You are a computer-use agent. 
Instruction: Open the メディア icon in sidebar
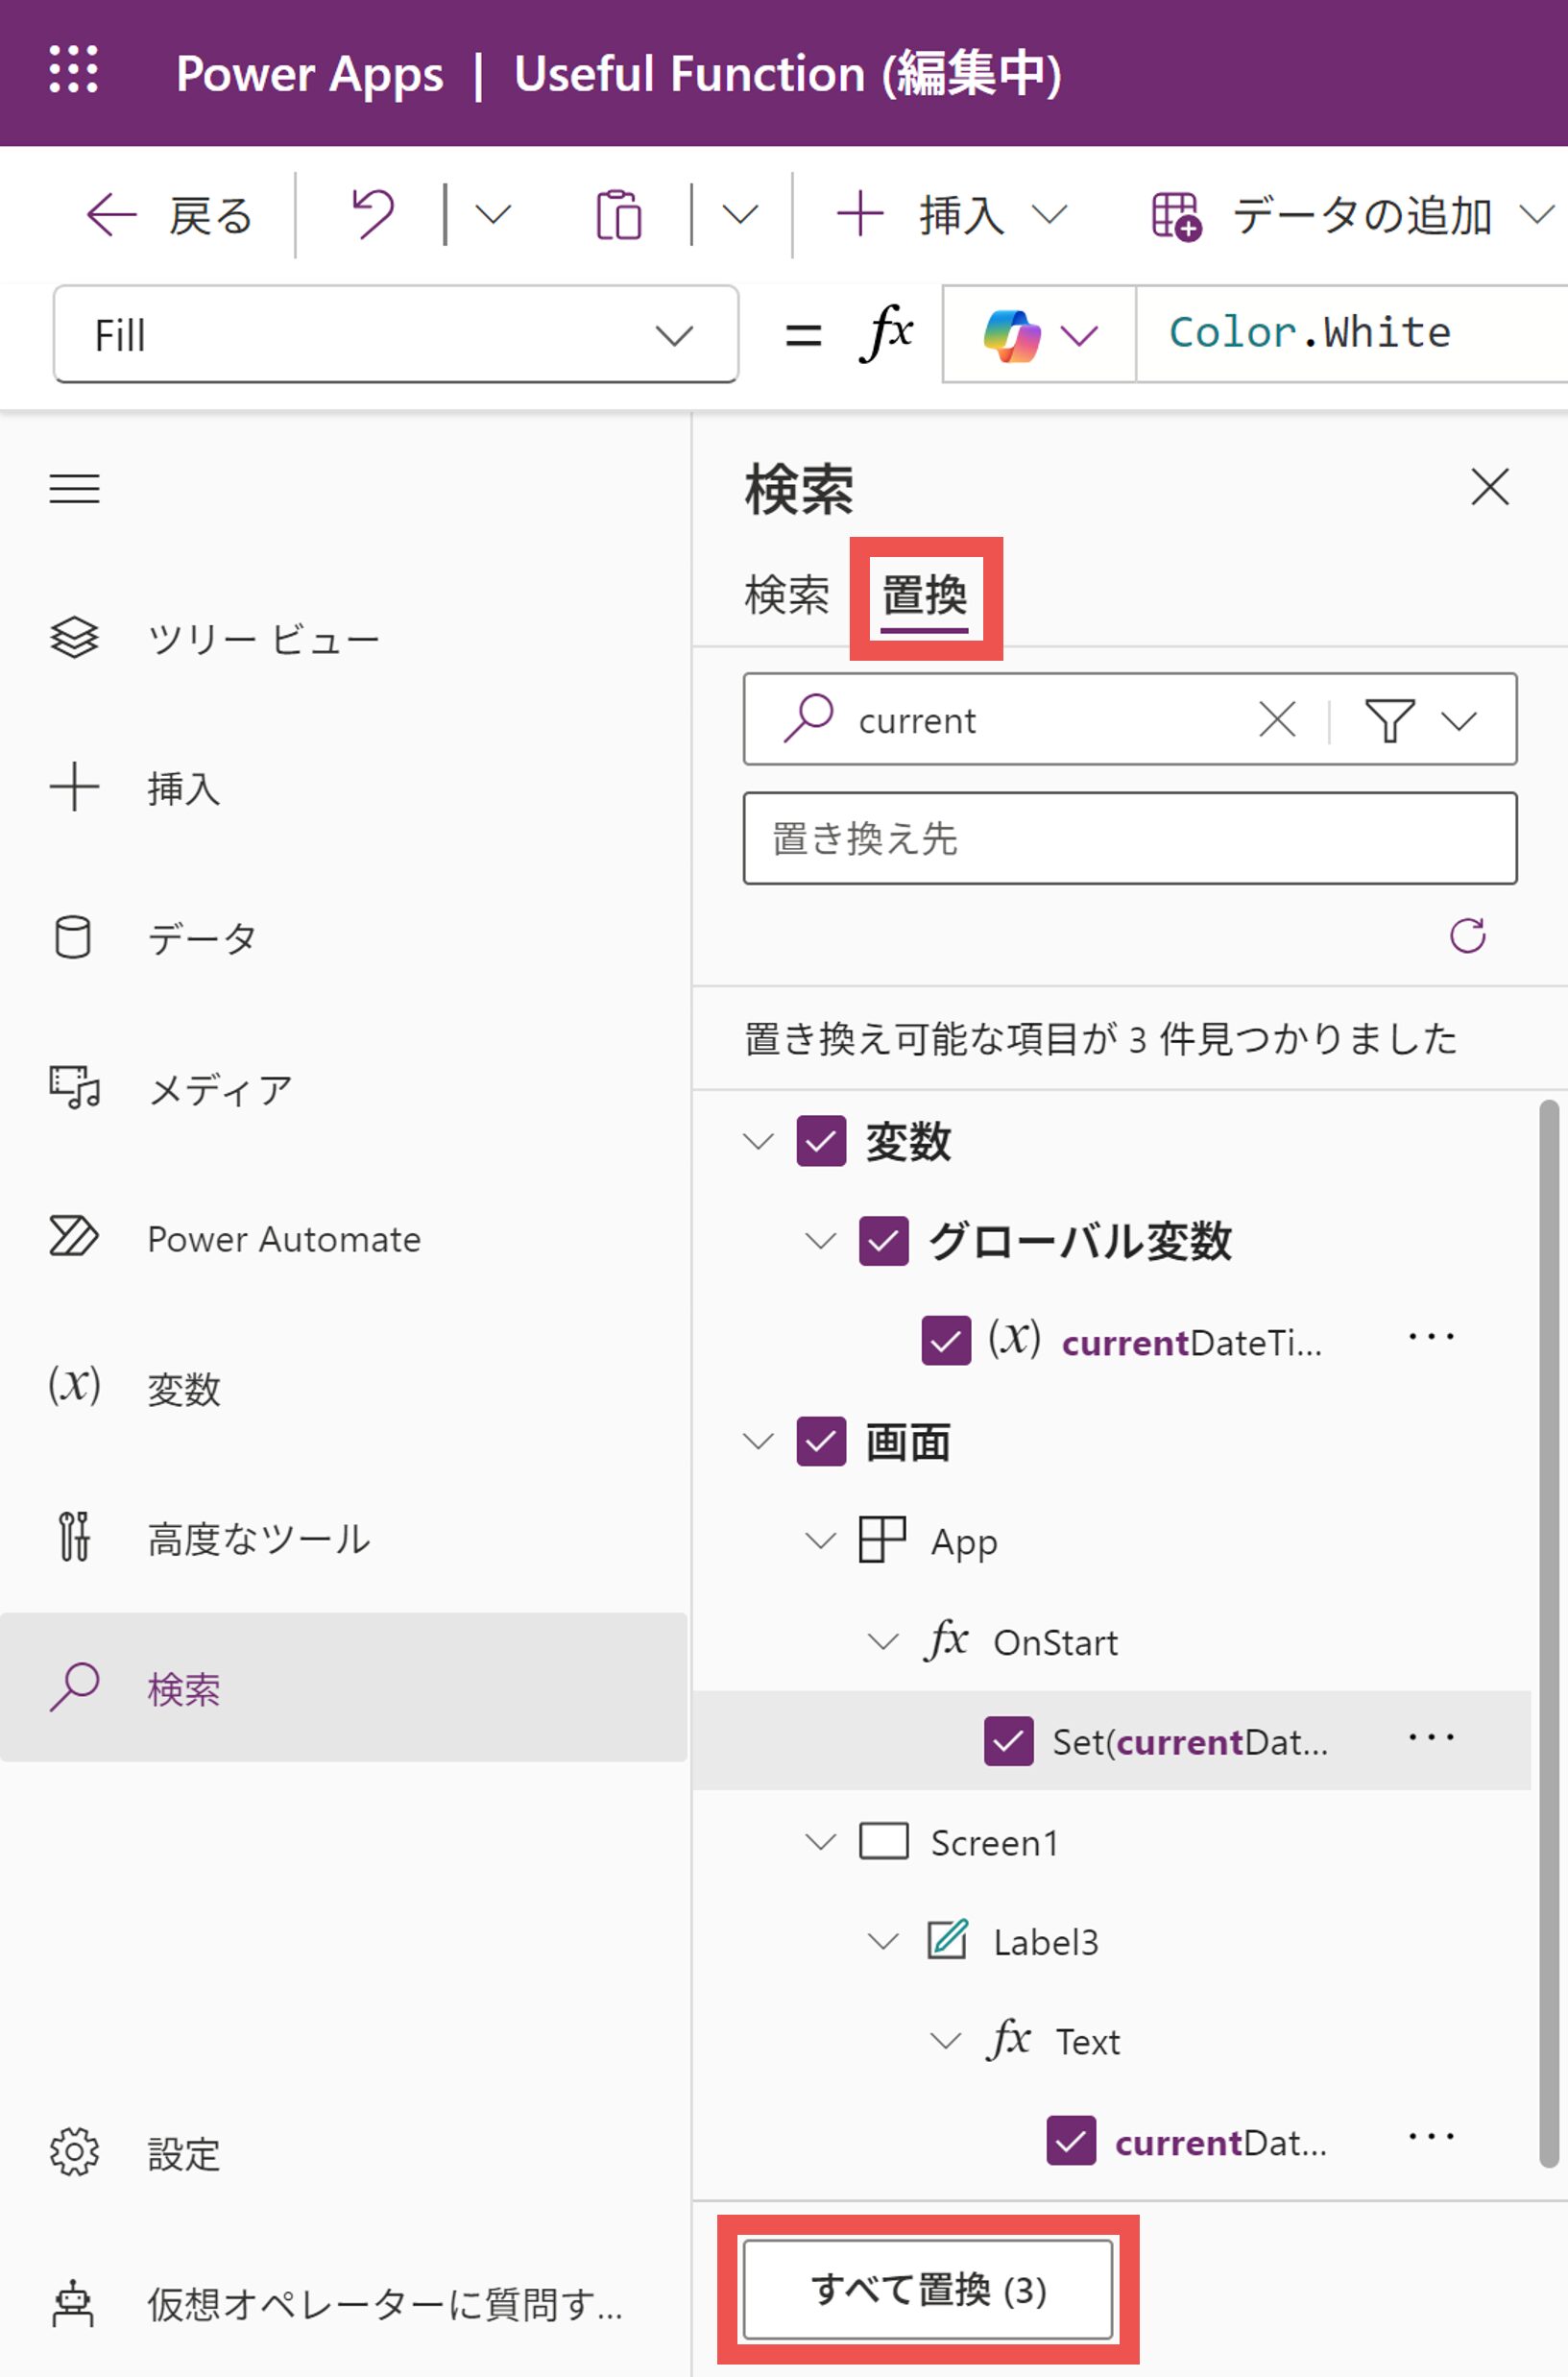click(x=74, y=1087)
